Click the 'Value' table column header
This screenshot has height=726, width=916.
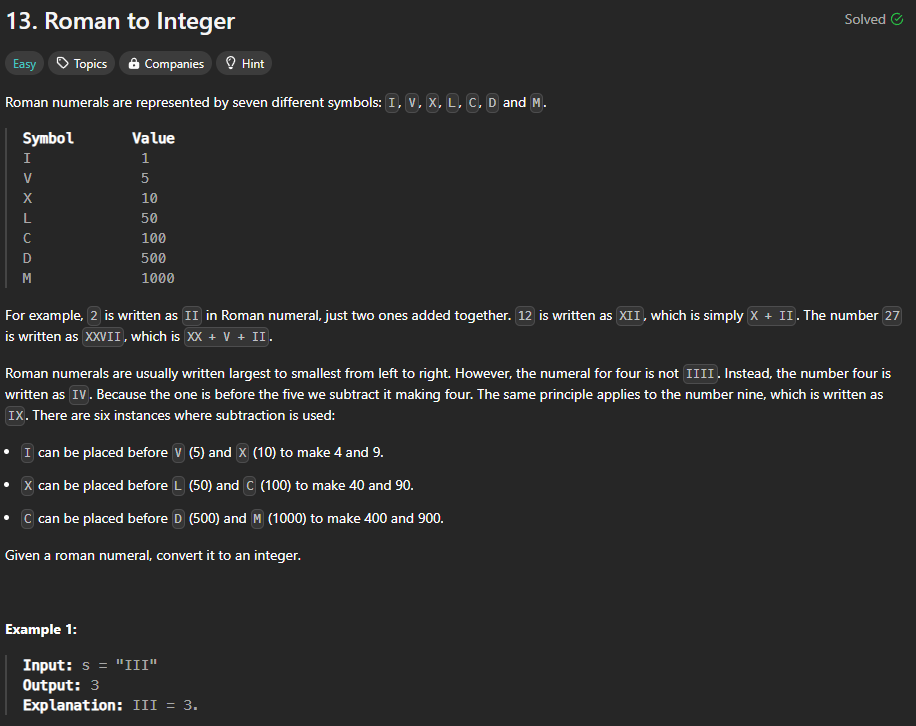tap(153, 138)
